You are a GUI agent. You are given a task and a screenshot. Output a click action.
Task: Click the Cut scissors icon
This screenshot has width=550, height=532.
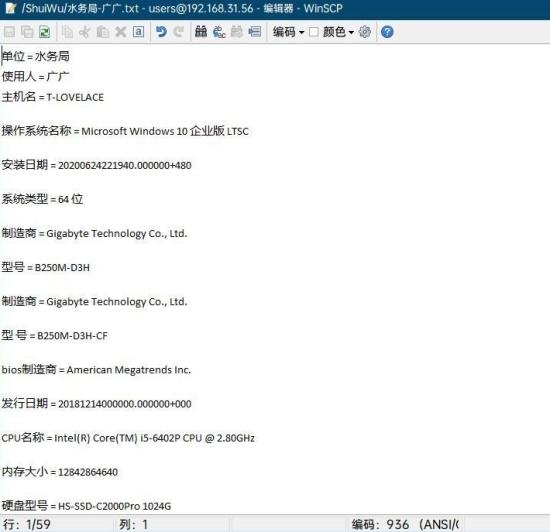(x=85, y=32)
